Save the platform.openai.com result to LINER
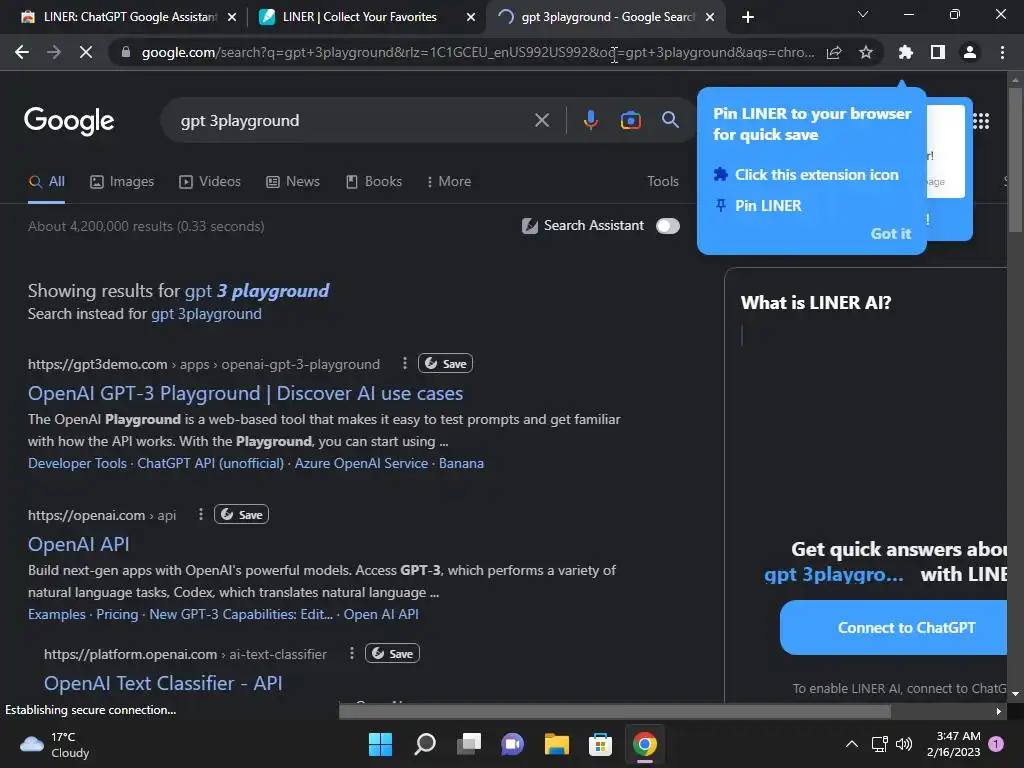1024x768 pixels. click(x=392, y=653)
